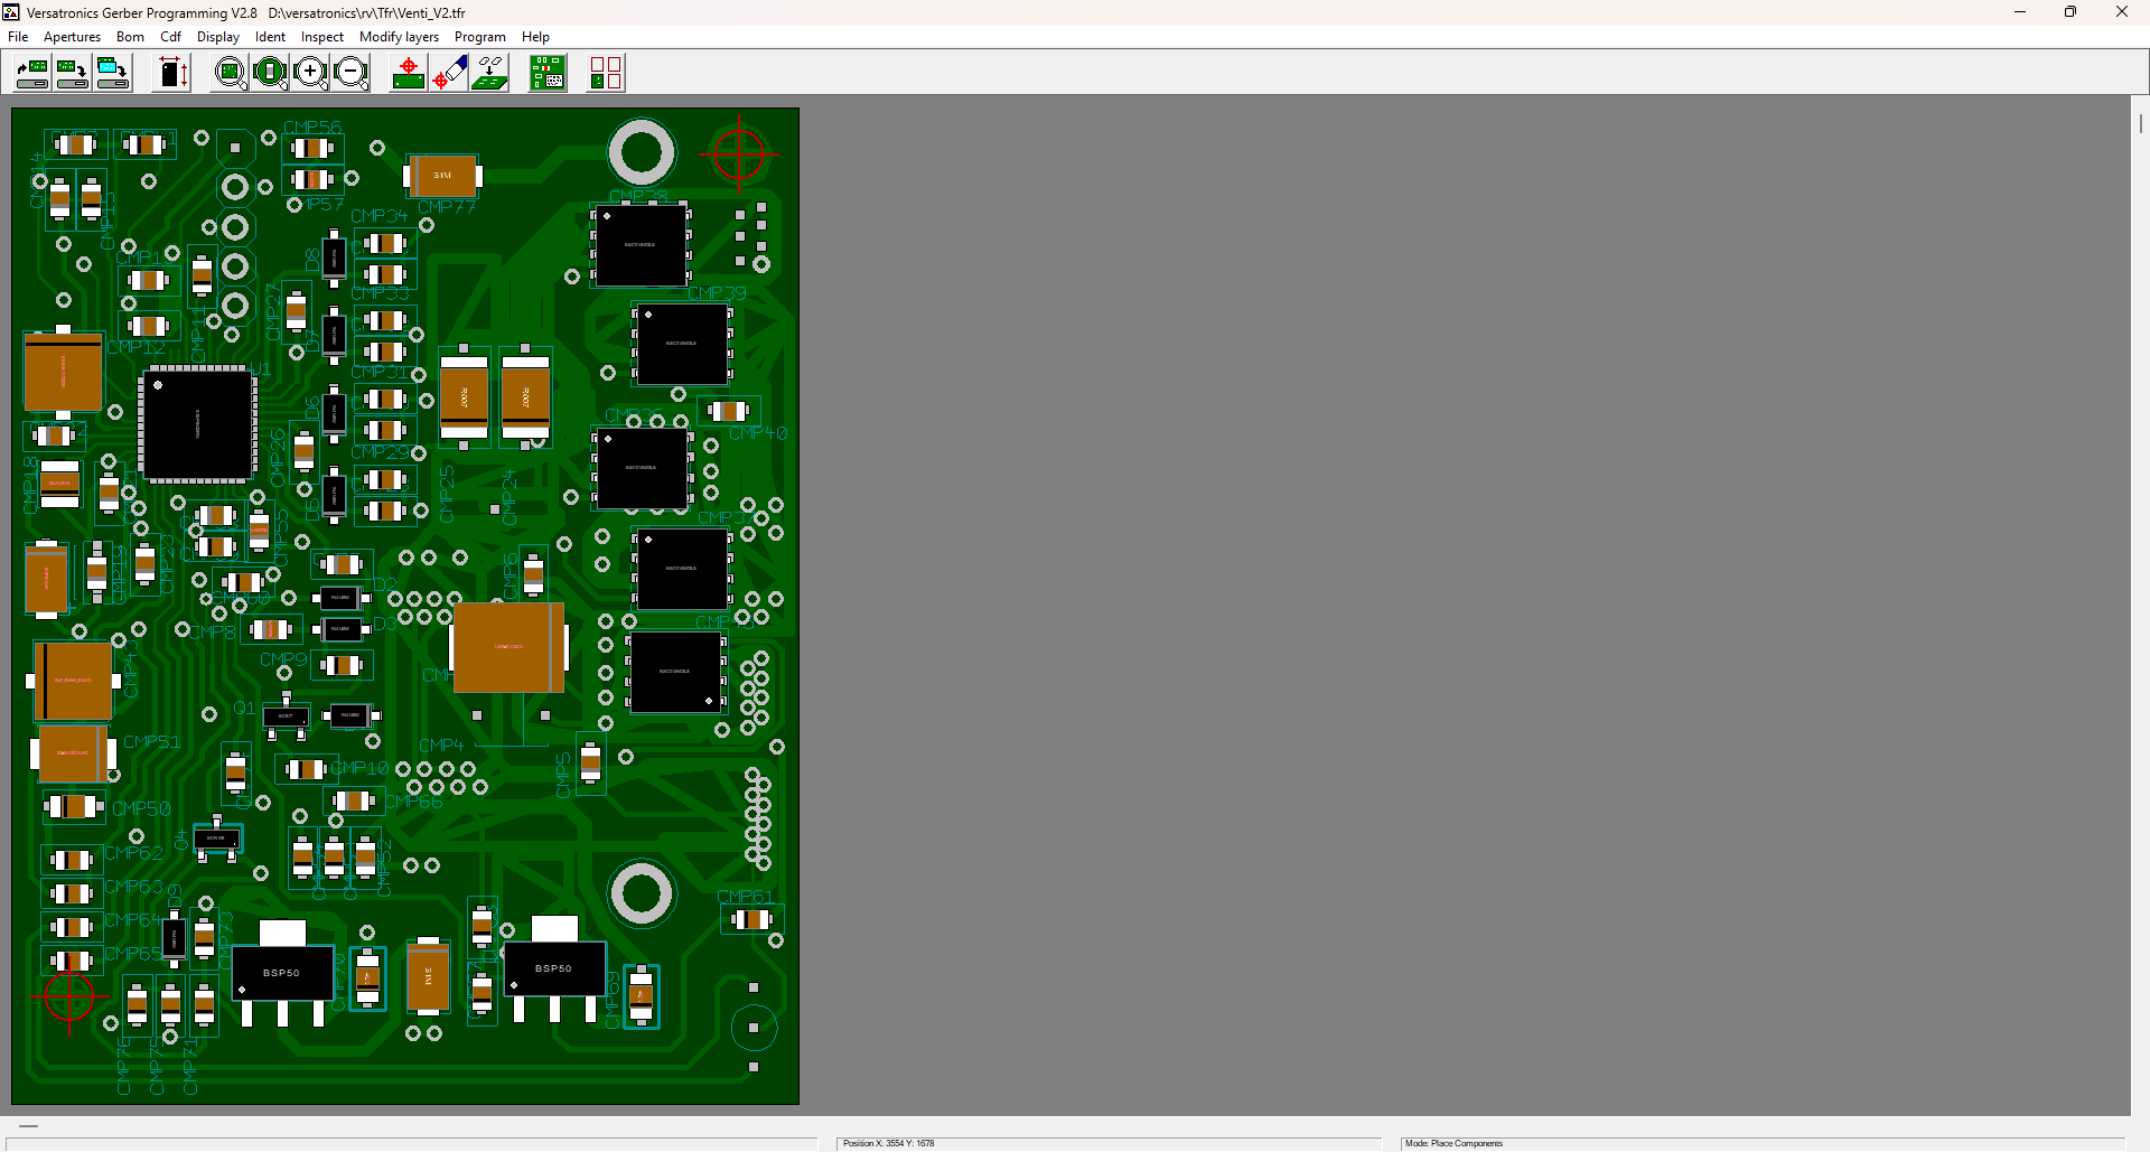Click the zoom out (minus) magnifier

[351, 73]
